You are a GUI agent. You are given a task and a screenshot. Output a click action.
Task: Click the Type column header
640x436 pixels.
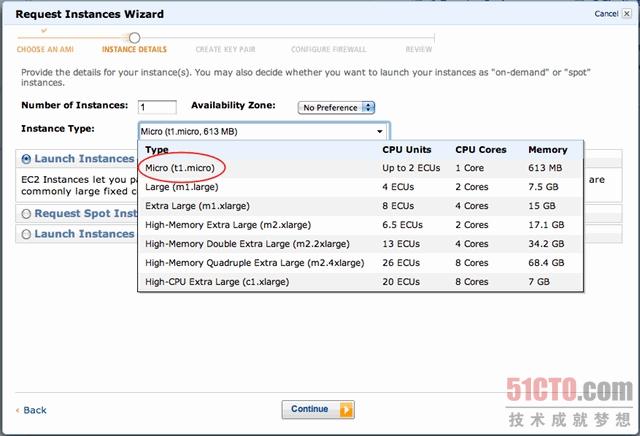coord(157,149)
